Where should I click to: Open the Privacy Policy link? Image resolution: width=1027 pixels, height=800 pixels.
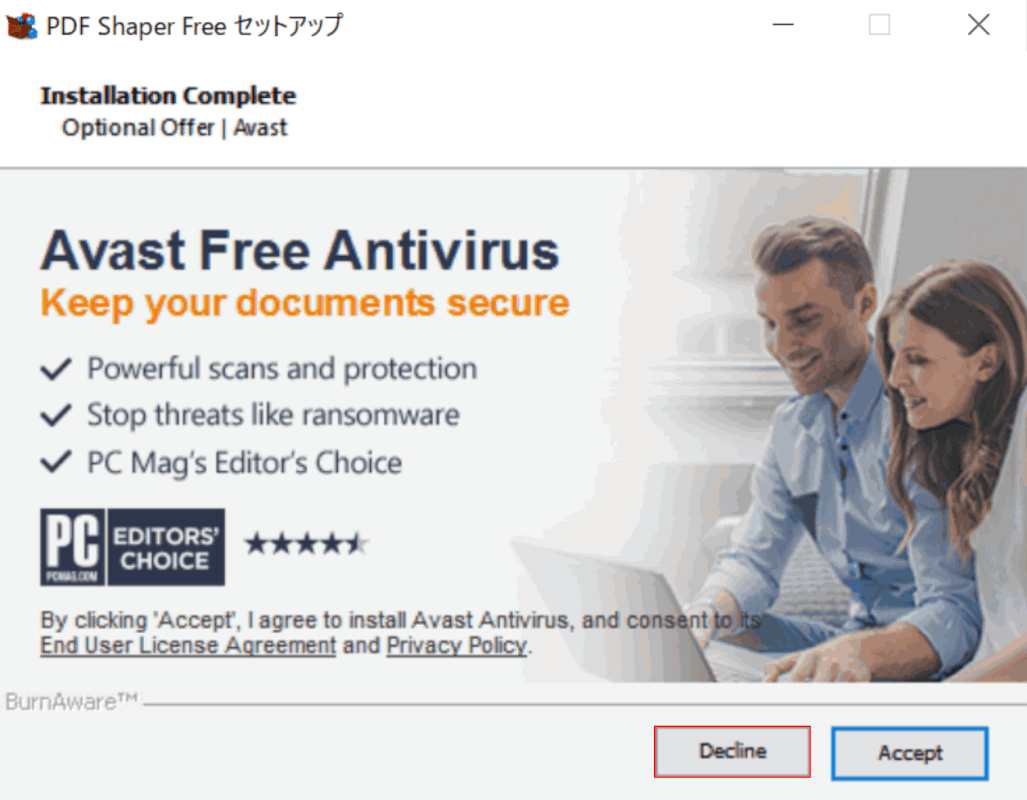[457, 645]
